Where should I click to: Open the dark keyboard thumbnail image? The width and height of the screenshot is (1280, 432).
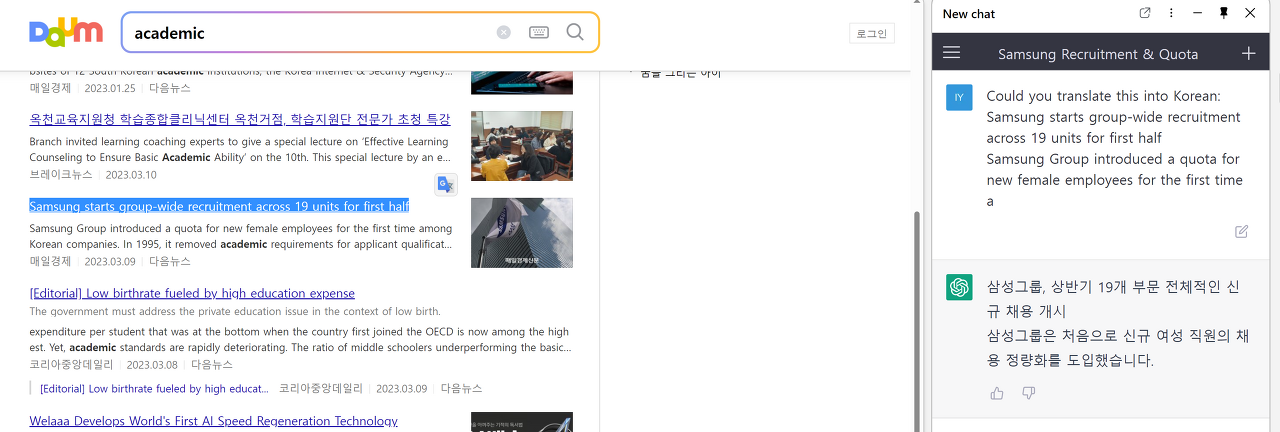click(522, 83)
